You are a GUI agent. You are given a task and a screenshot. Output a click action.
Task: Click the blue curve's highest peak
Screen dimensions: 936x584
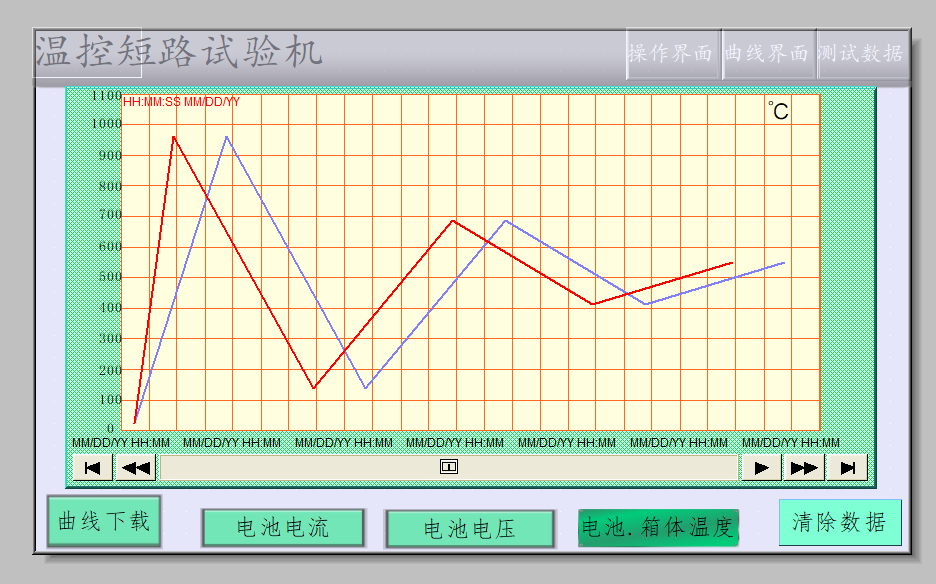pyautogui.click(x=227, y=137)
